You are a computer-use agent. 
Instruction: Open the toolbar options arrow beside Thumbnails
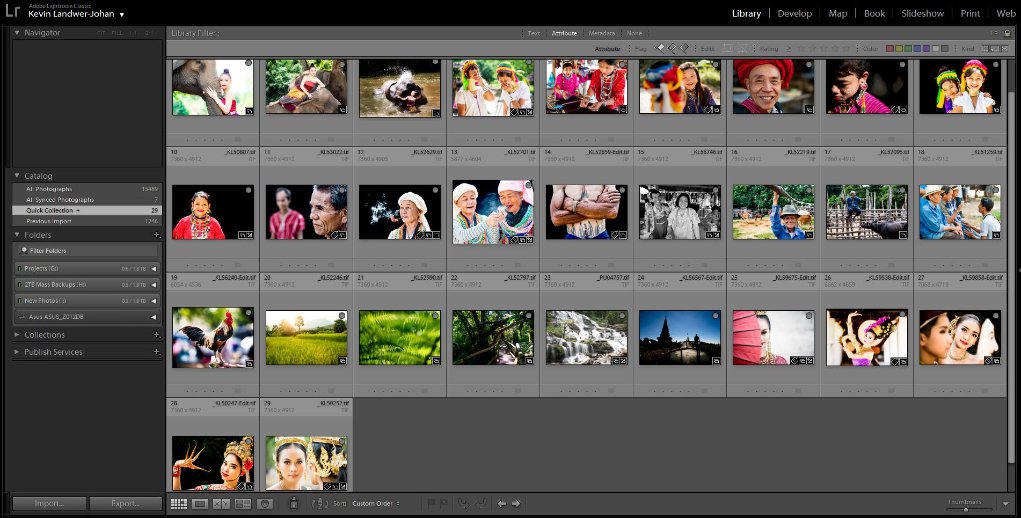pos(1006,504)
